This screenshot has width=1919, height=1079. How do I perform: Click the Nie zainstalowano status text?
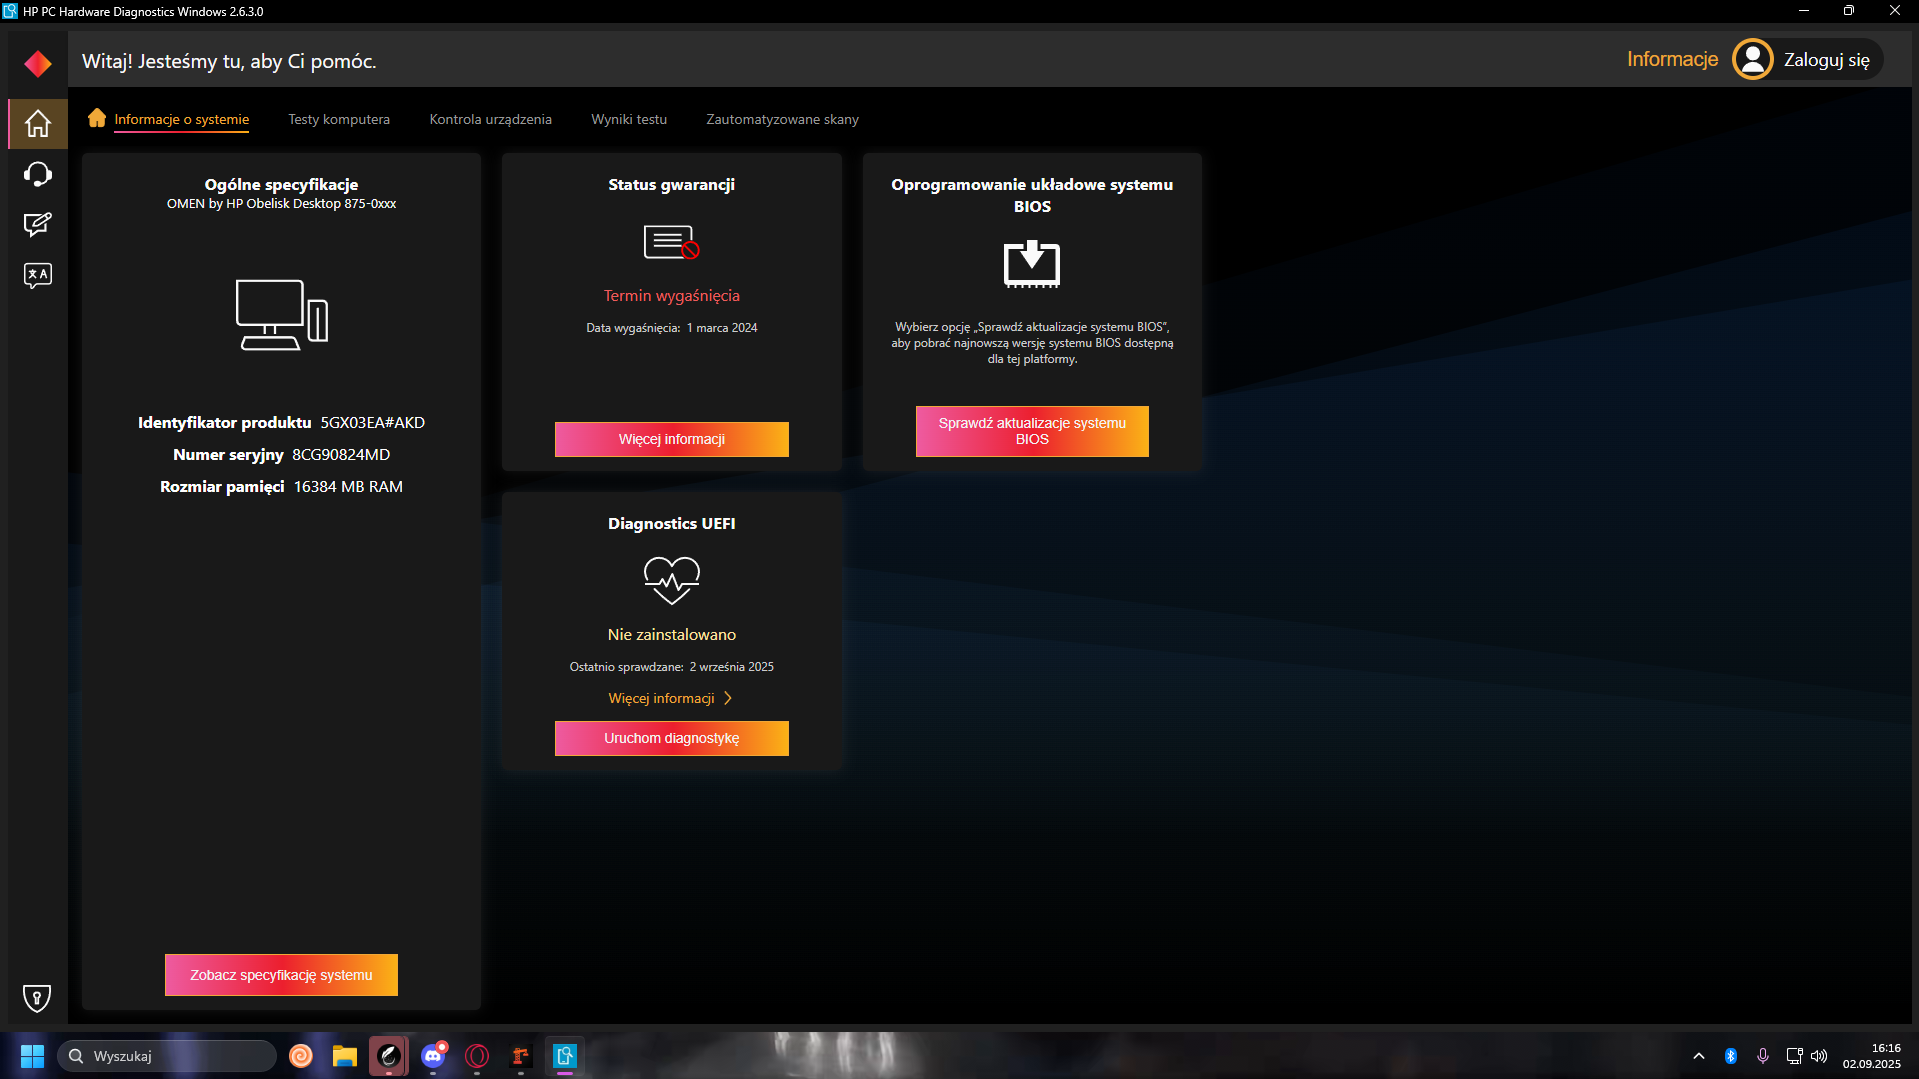pyautogui.click(x=672, y=634)
